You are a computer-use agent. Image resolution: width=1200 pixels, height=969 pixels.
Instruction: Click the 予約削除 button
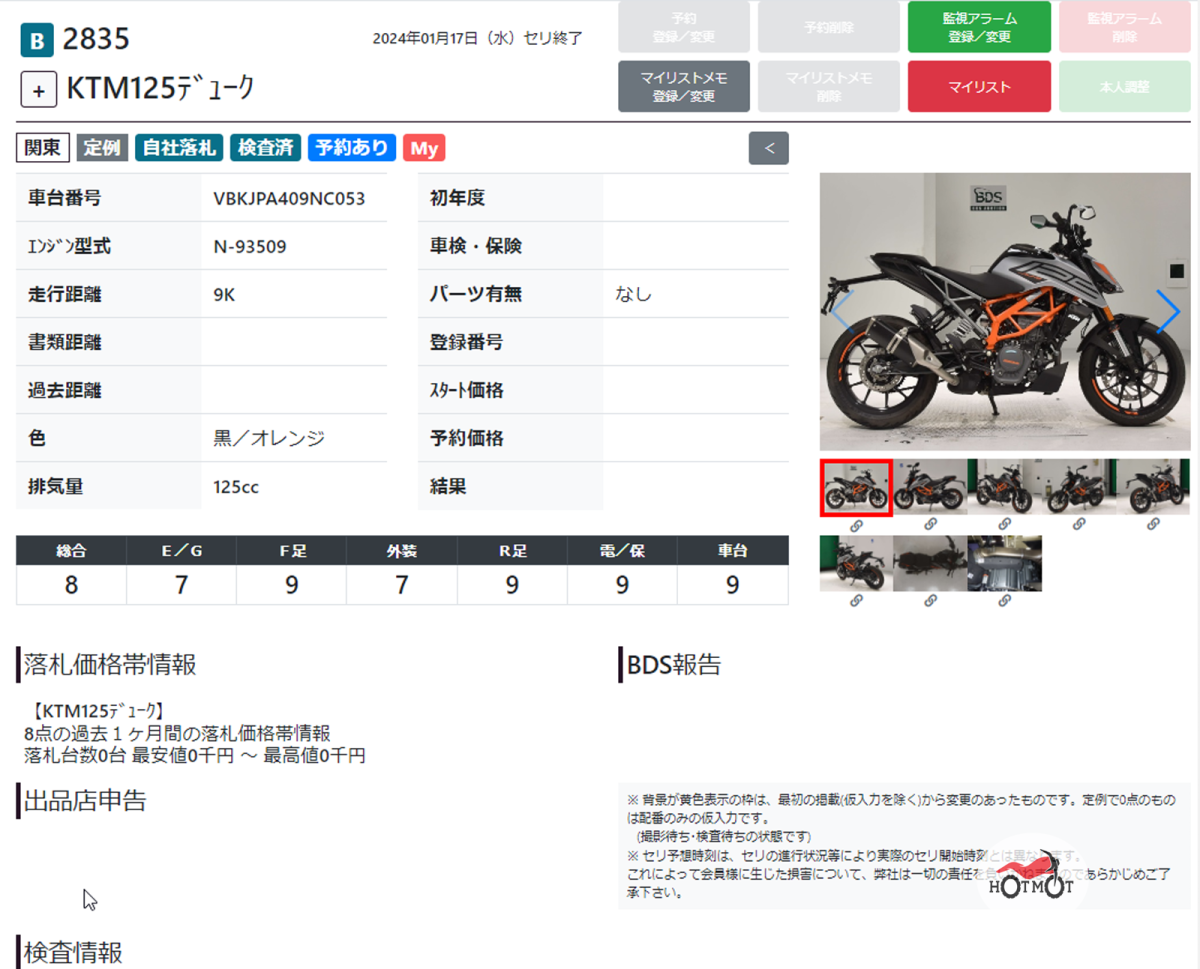[x=829, y=27]
